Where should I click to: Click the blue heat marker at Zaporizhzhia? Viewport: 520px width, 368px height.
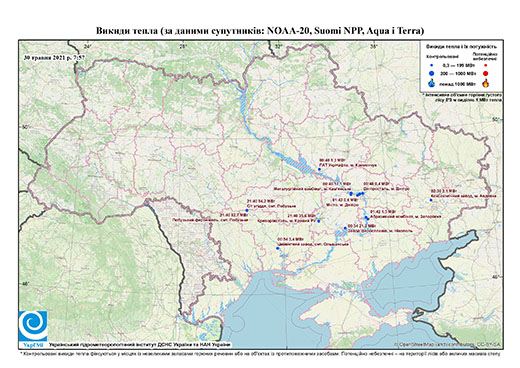[x=367, y=218]
